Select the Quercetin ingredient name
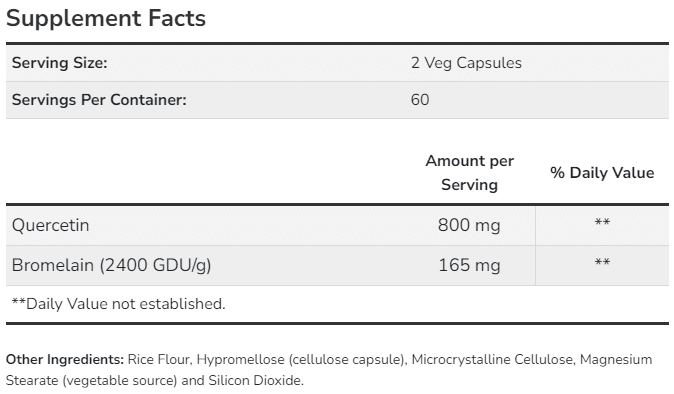Viewport: 674px width, 394px height. (50, 226)
